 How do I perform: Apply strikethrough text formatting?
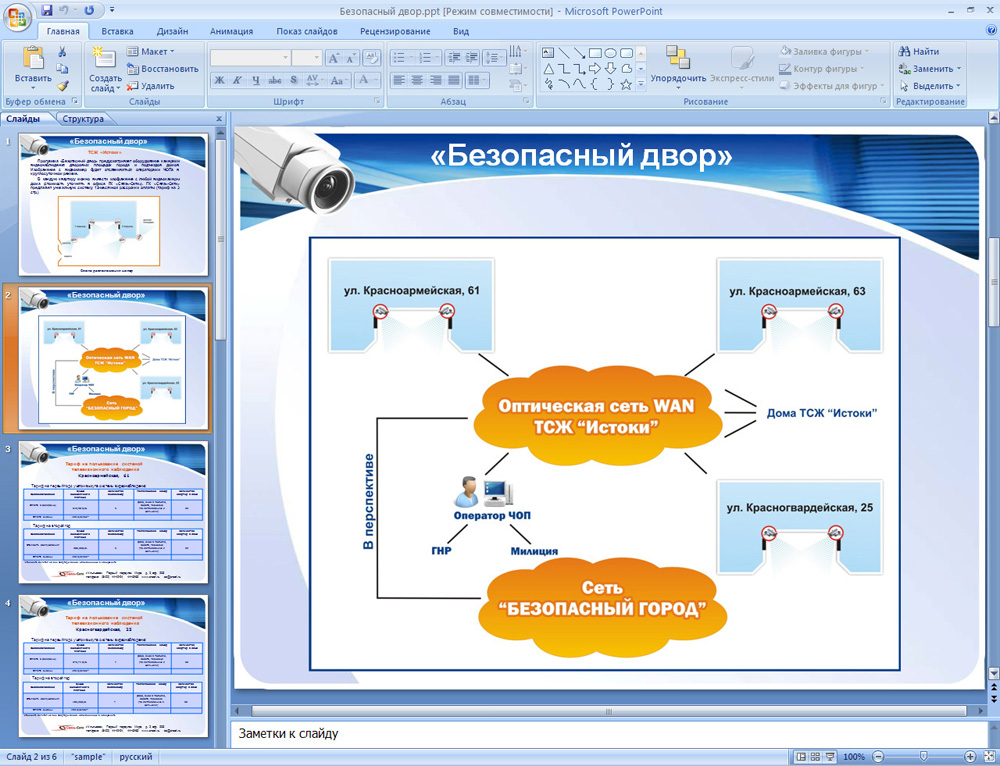pos(275,80)
